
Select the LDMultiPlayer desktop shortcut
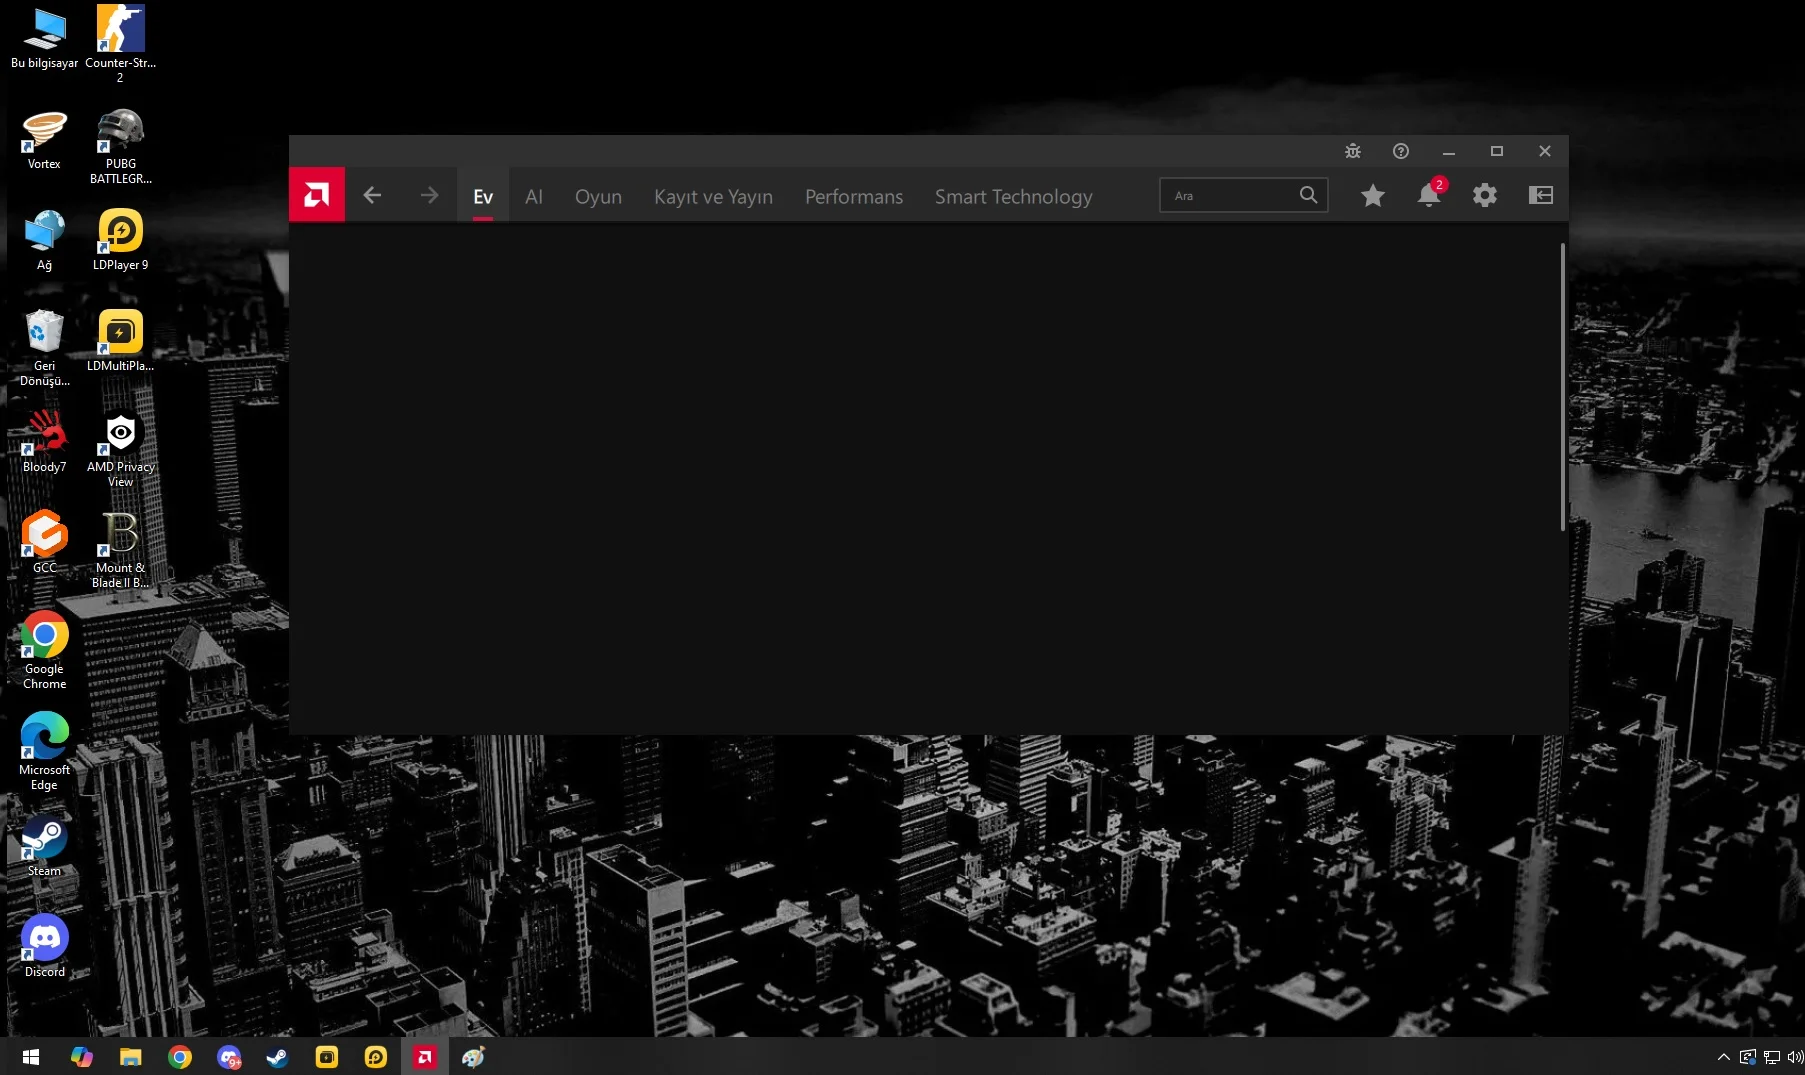(120, 341)
